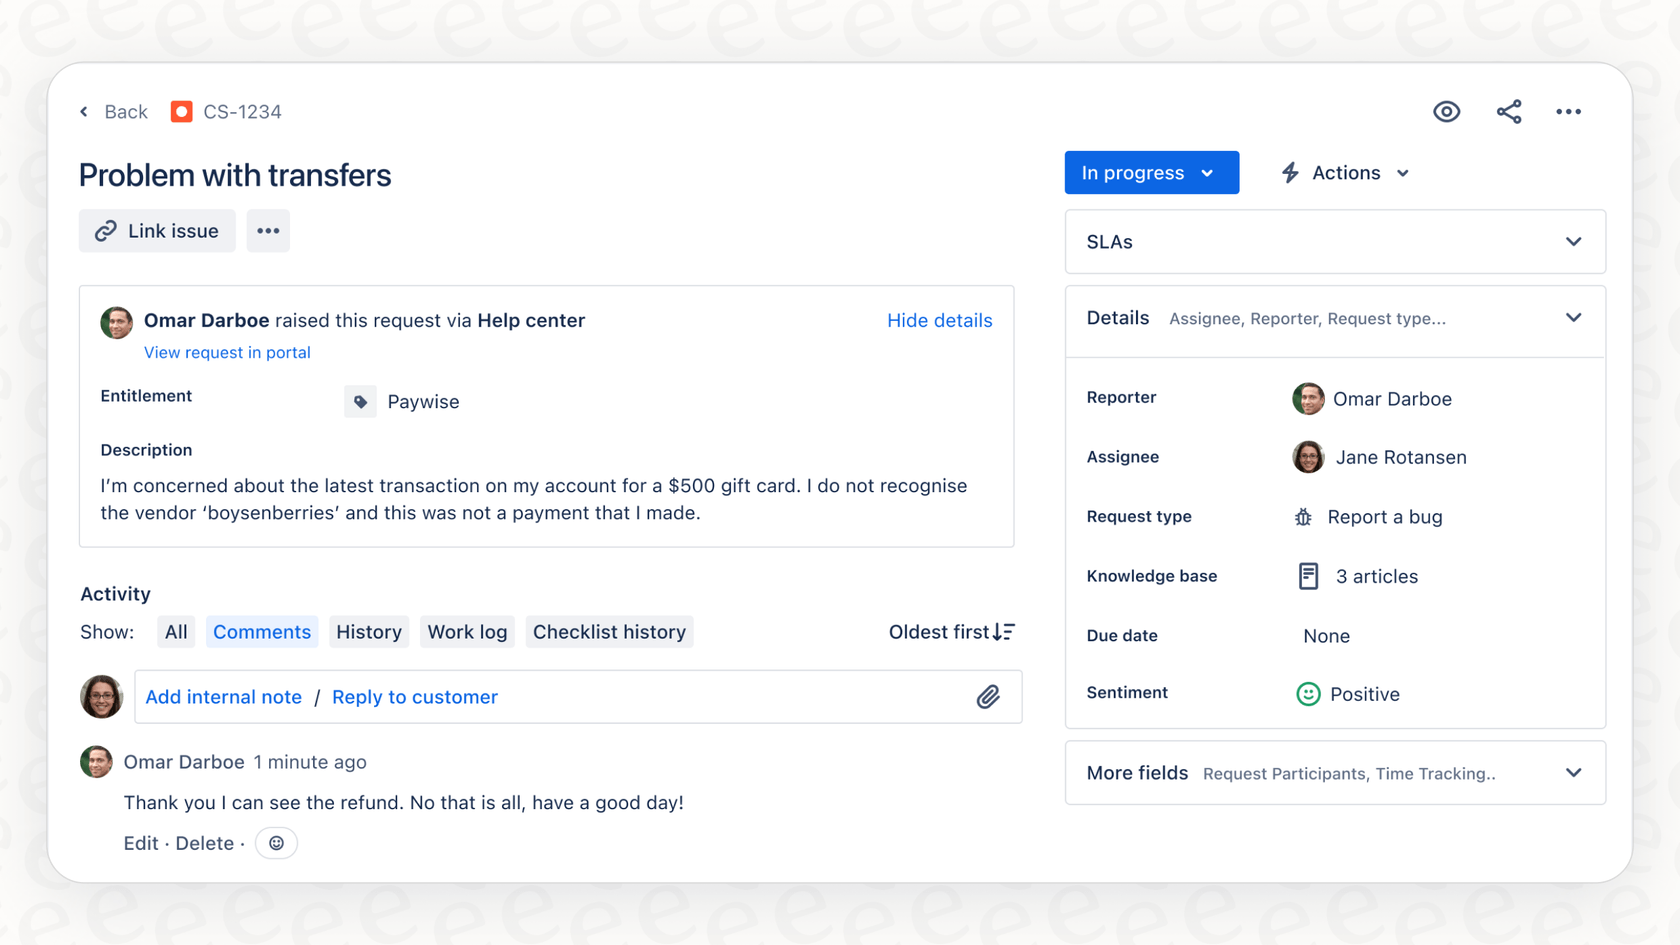Switch to the History tab
Image resolution: width=1680 pixels, height=945 pixels.
coord(368,631)
